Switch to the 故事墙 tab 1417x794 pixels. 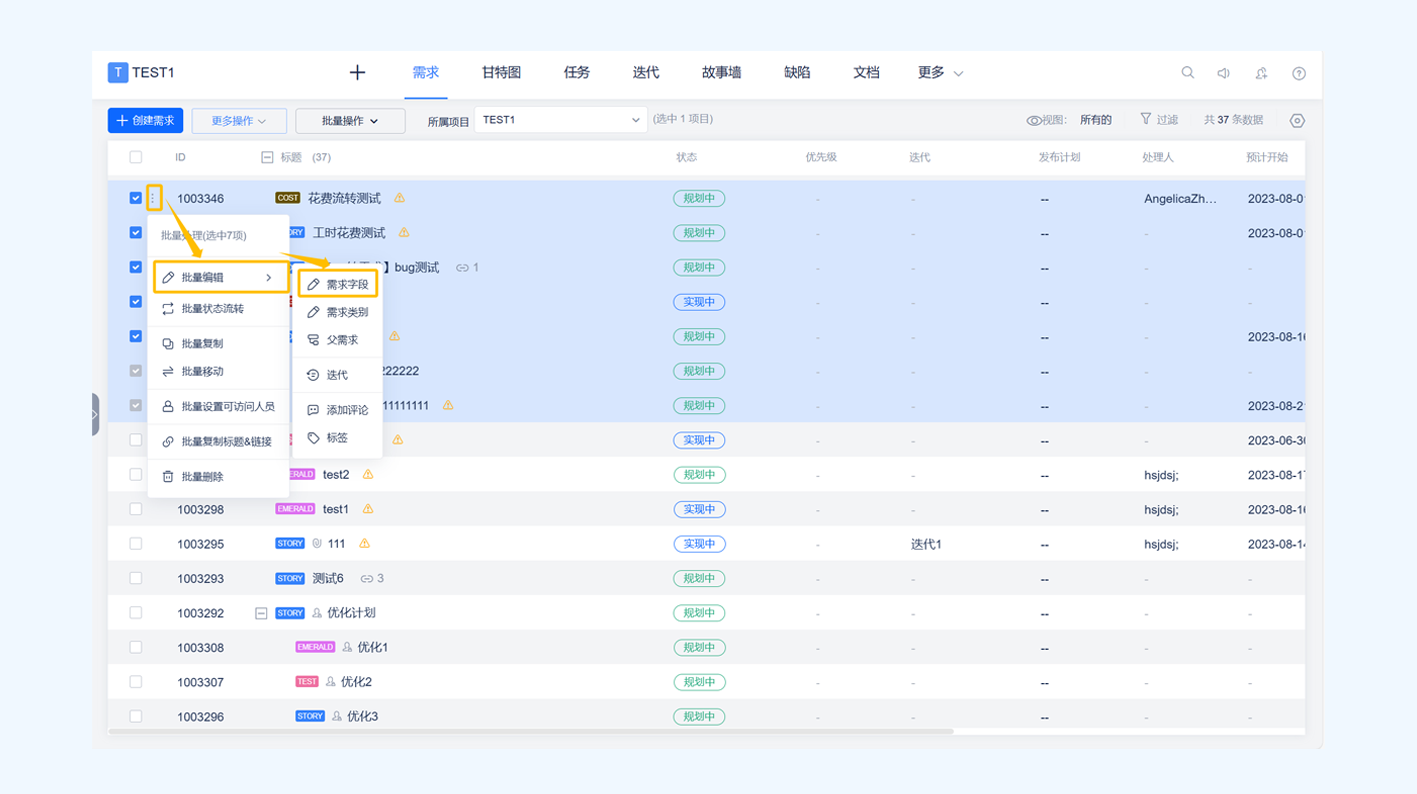[721, 72]
